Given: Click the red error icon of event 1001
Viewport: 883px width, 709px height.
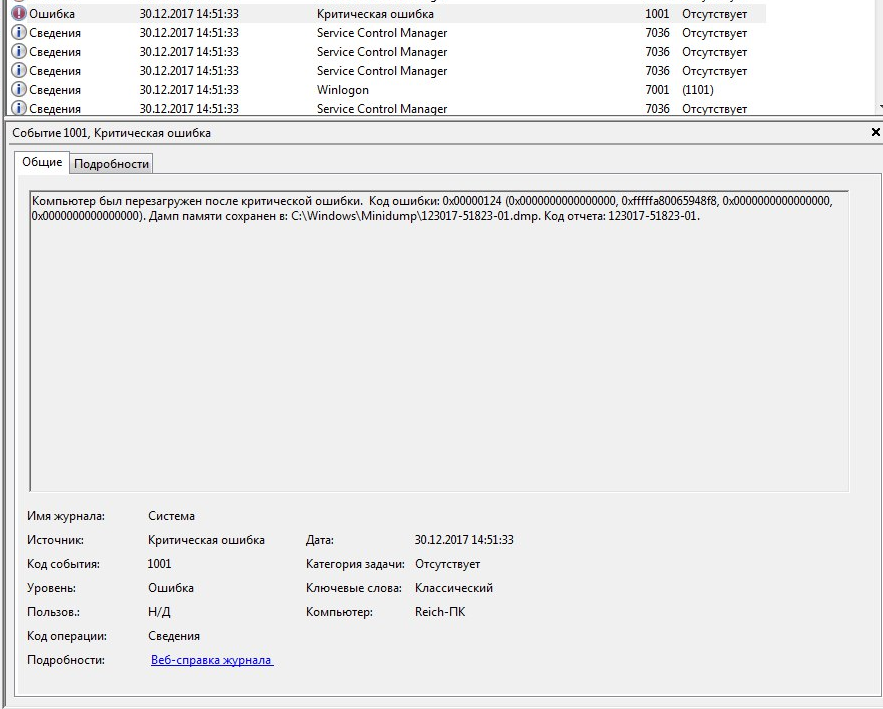Looking at the screenshot, I should click(x=18, y=14).
